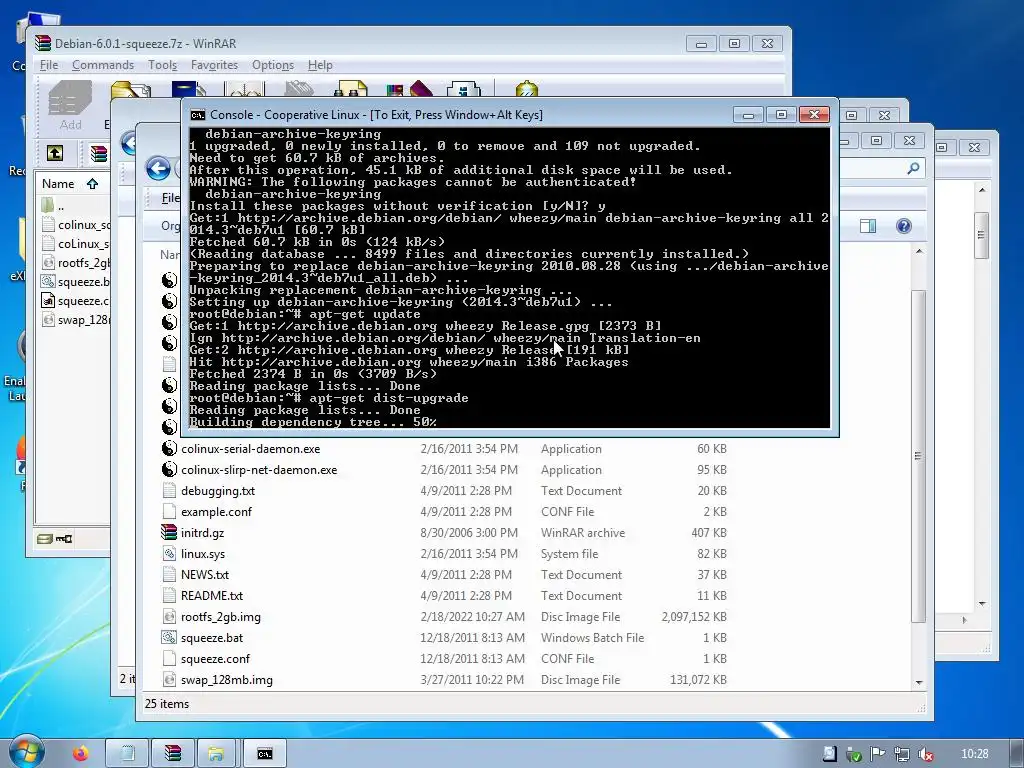Image resolution: width=1024 pixels, height=768 pixels.
Task: Select example.conf file in Explorer
Action: point(216,511)
